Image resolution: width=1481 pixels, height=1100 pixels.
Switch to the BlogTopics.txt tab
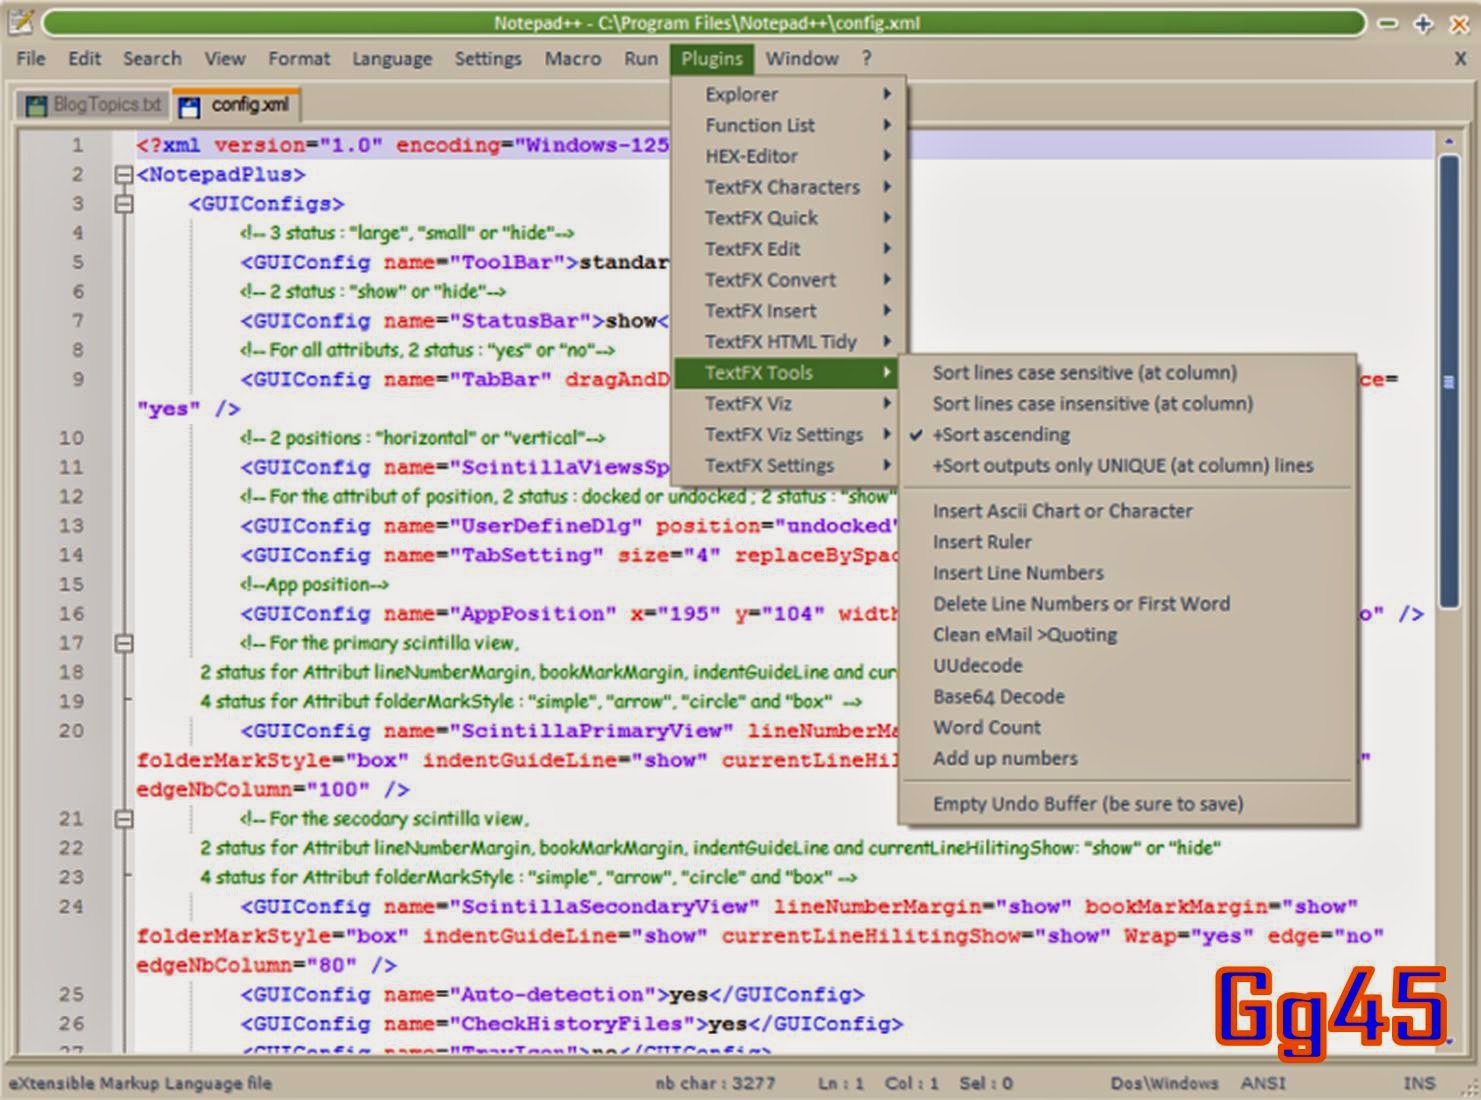click(93, 105)
